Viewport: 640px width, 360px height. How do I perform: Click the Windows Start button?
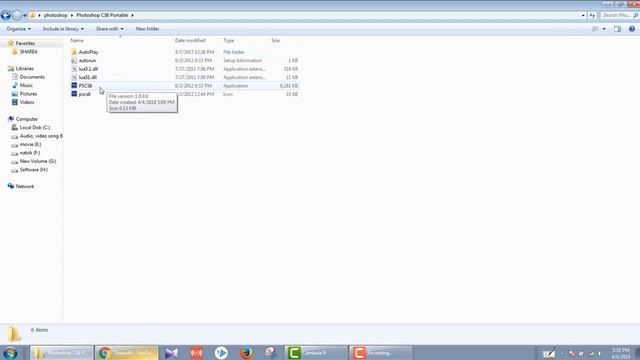(10, 353)
